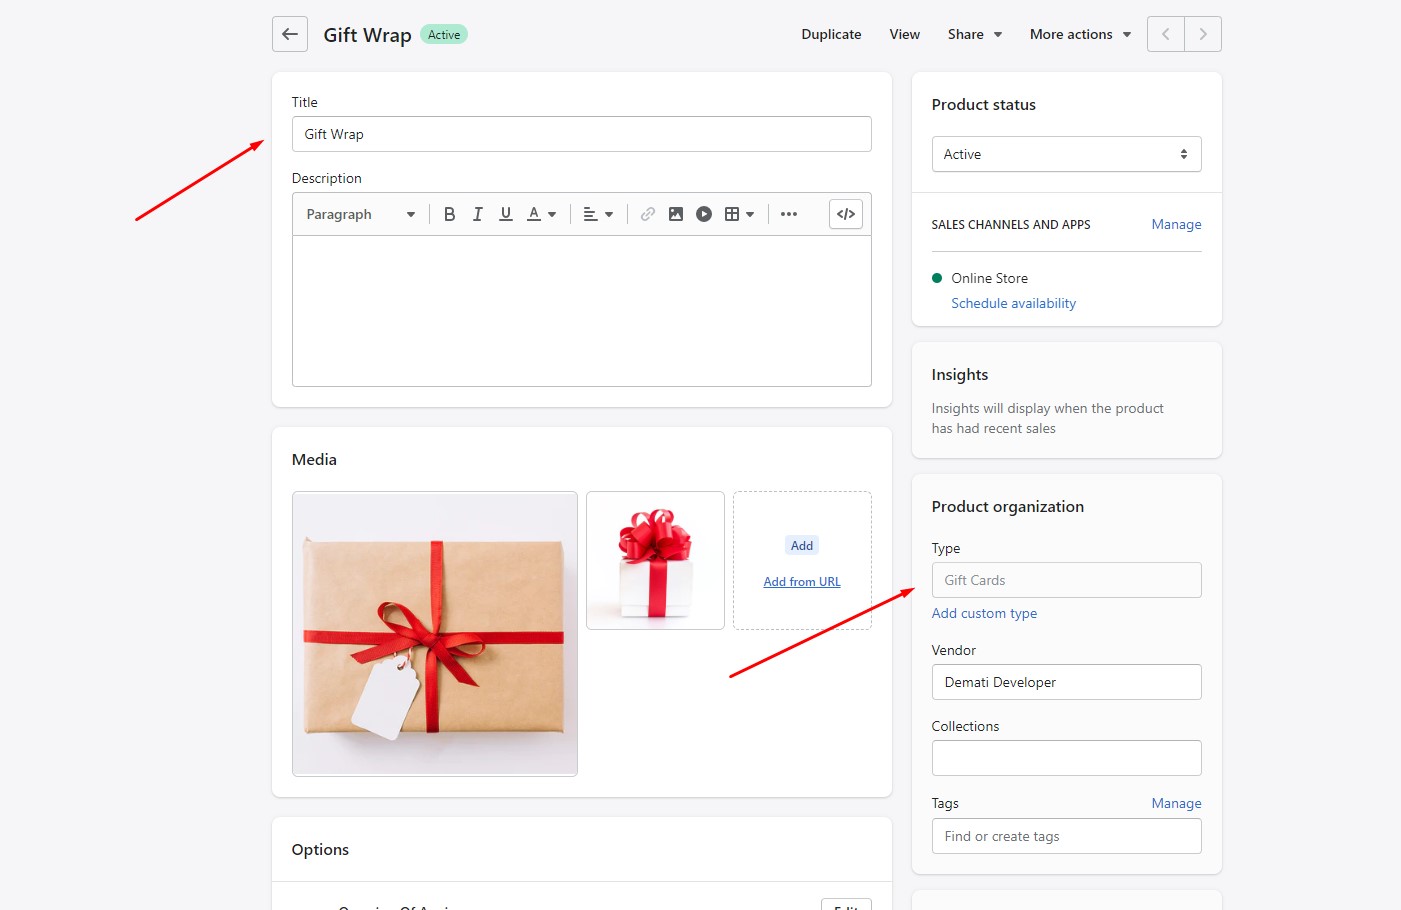
Task: Go to the next product arrow
Action: [1203, 34]
